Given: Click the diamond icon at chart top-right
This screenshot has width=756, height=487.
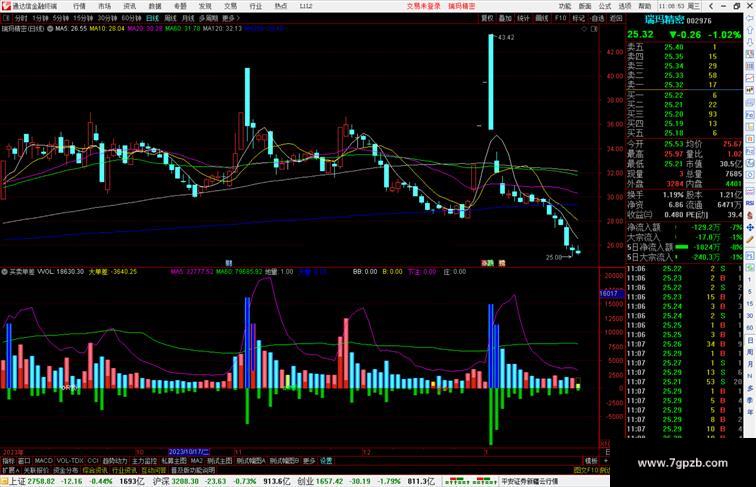Looking at the screenshot, I should pyautogui.click(x=584, y=29).
